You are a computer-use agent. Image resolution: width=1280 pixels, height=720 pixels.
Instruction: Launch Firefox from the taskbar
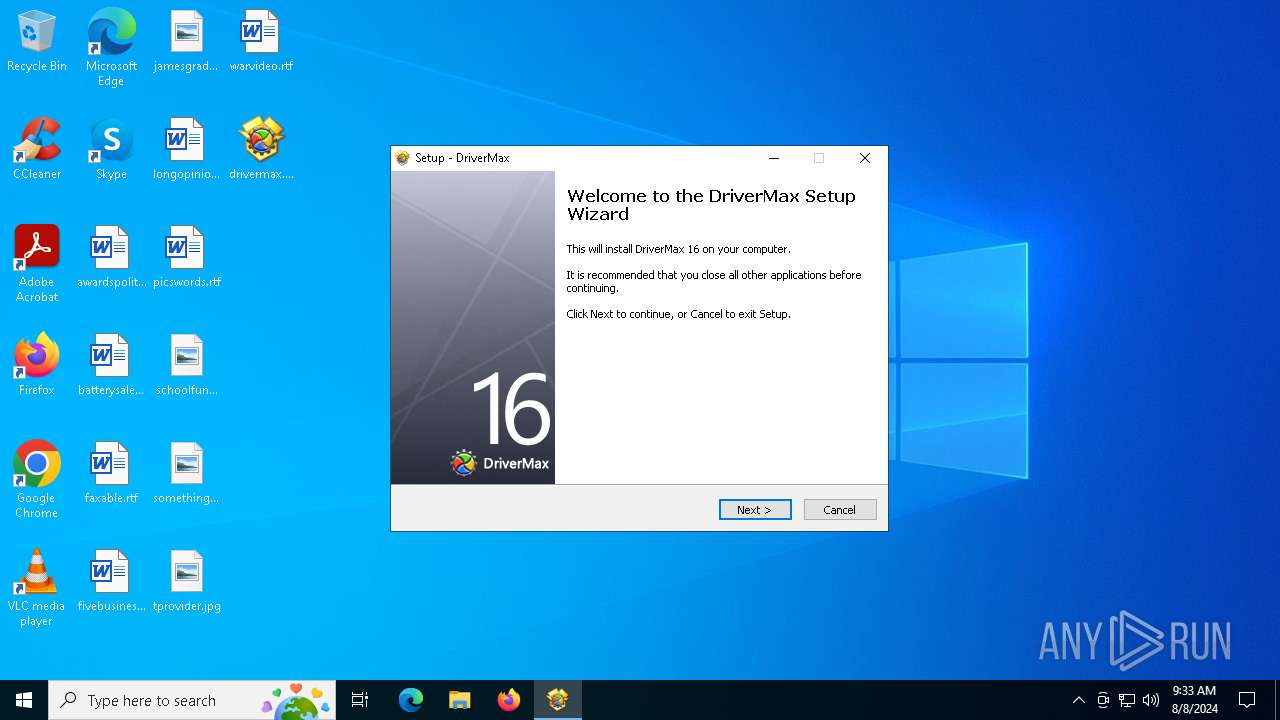[508, 700]
